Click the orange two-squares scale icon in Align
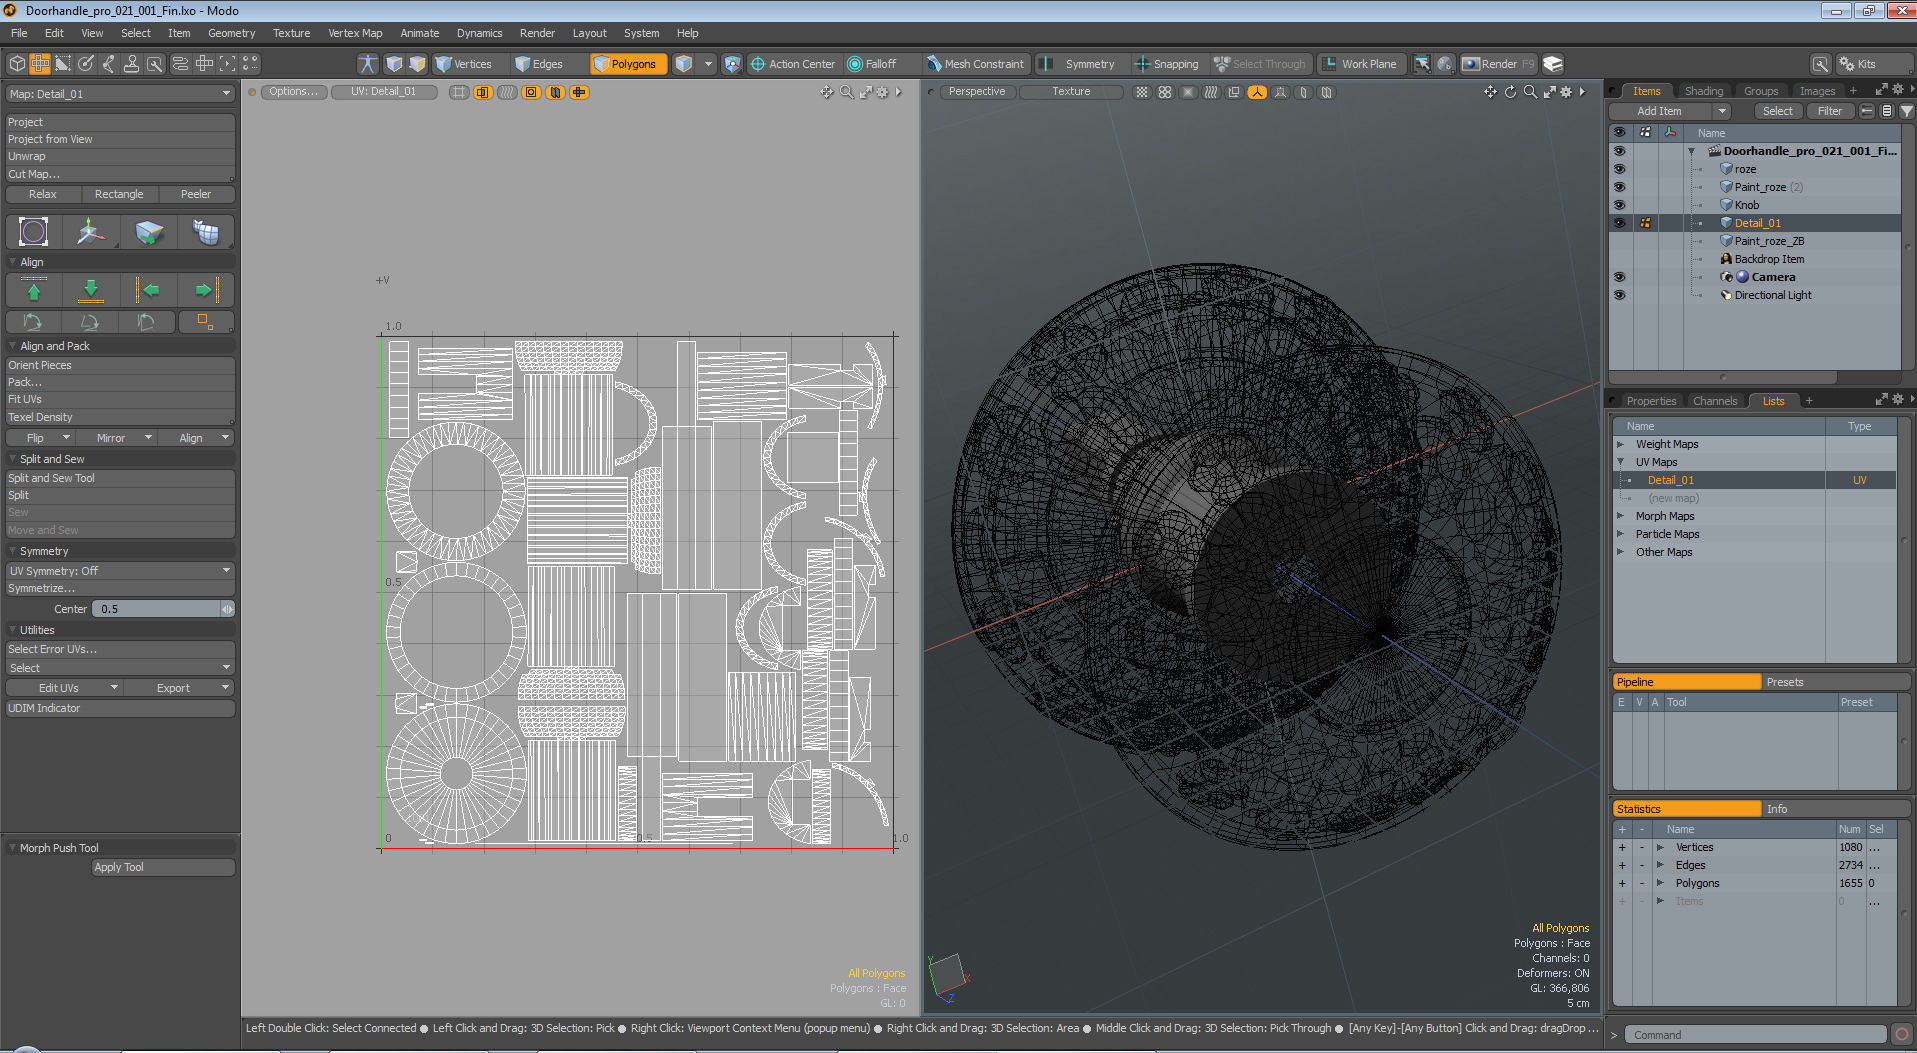Viewport: 1917px width, 1053px height. coord(205,321)
